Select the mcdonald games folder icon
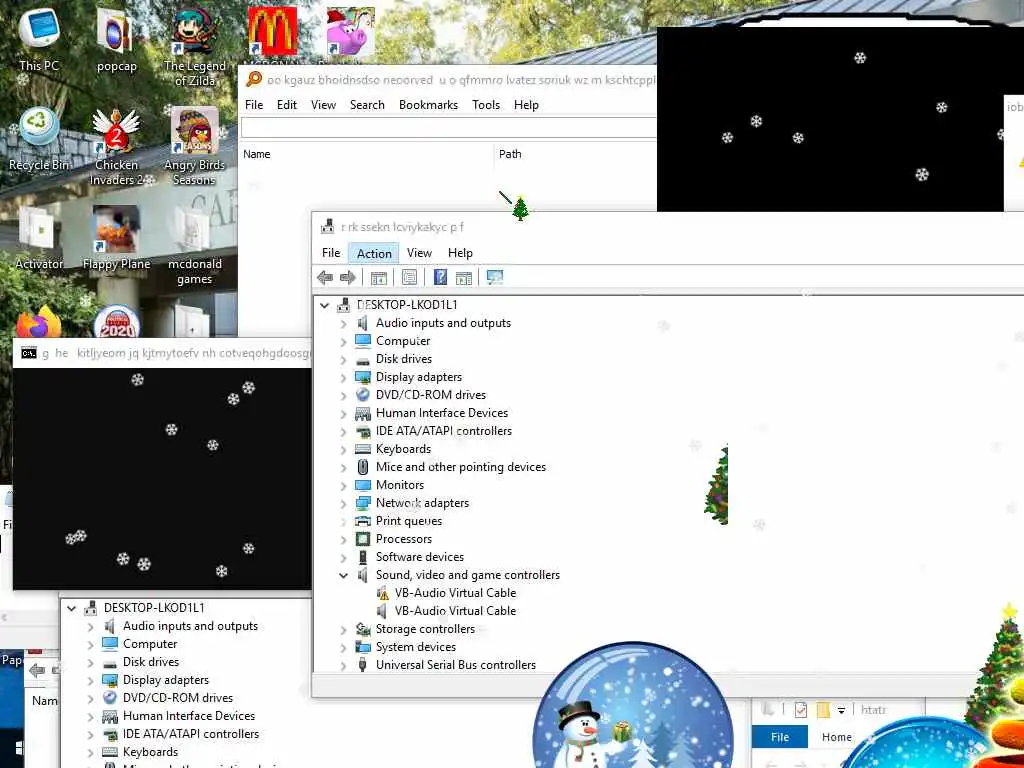Screen dimensions: 1024x768 point(195,246)
